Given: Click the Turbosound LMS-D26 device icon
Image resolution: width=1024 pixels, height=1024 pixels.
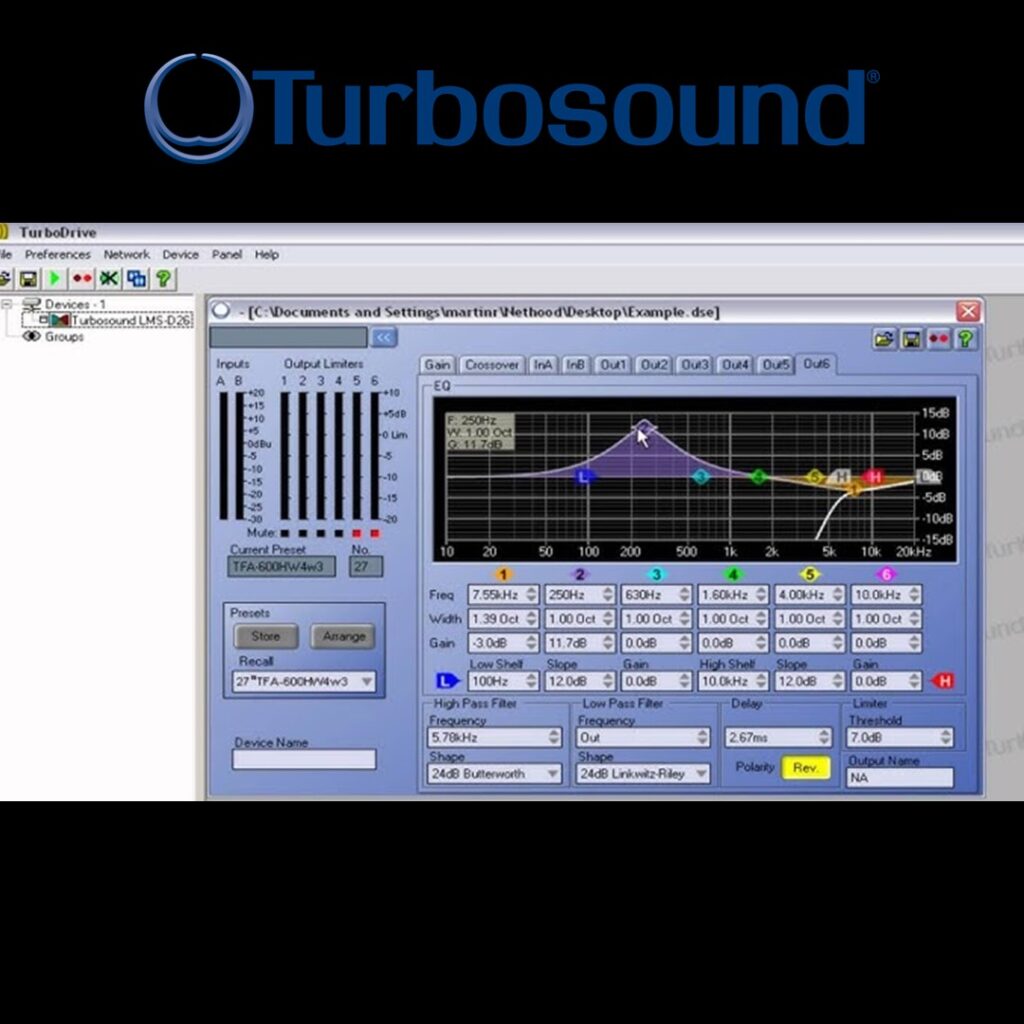Looking at the screenshot, I should click(x=59, y=320).
